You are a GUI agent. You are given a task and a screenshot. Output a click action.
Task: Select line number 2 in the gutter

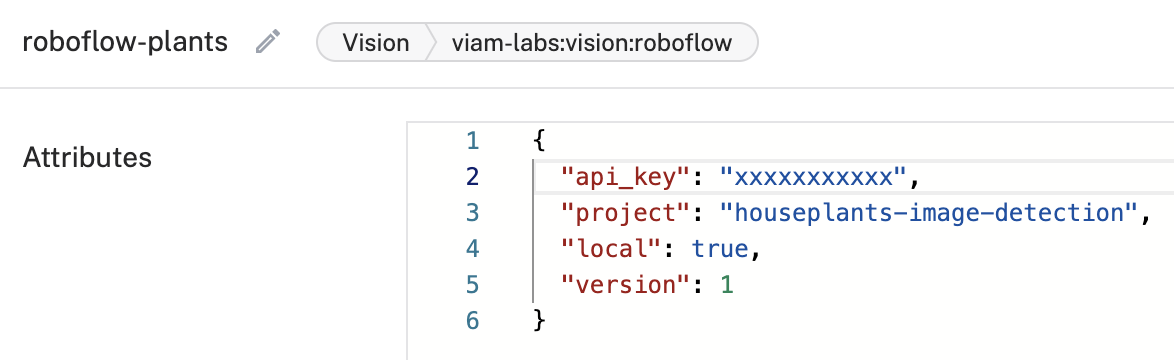click(x=472, y=177)
